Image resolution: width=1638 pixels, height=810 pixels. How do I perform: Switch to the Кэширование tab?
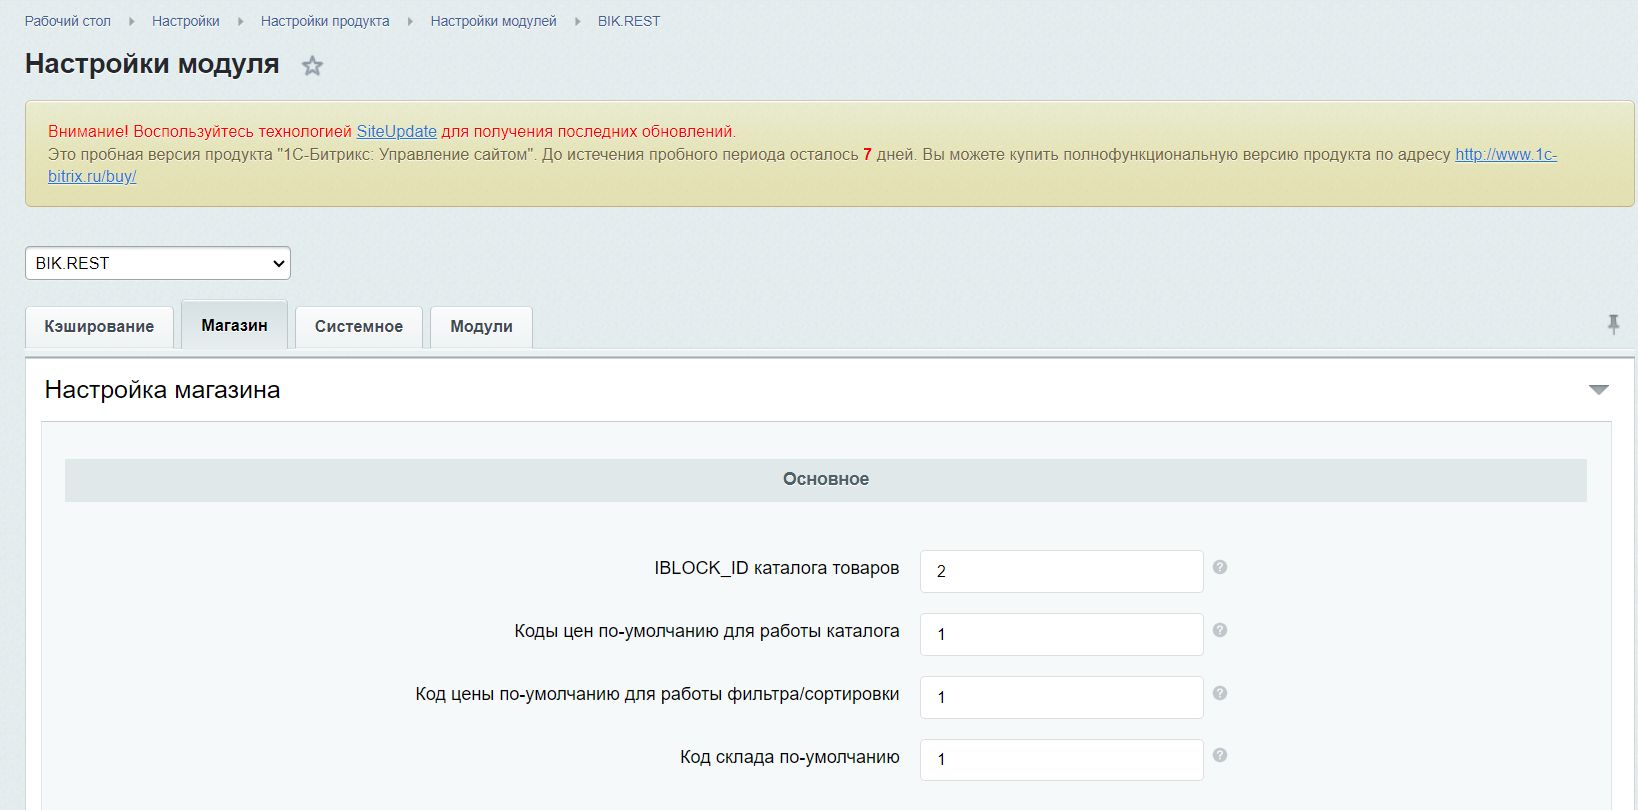[99, 327]
